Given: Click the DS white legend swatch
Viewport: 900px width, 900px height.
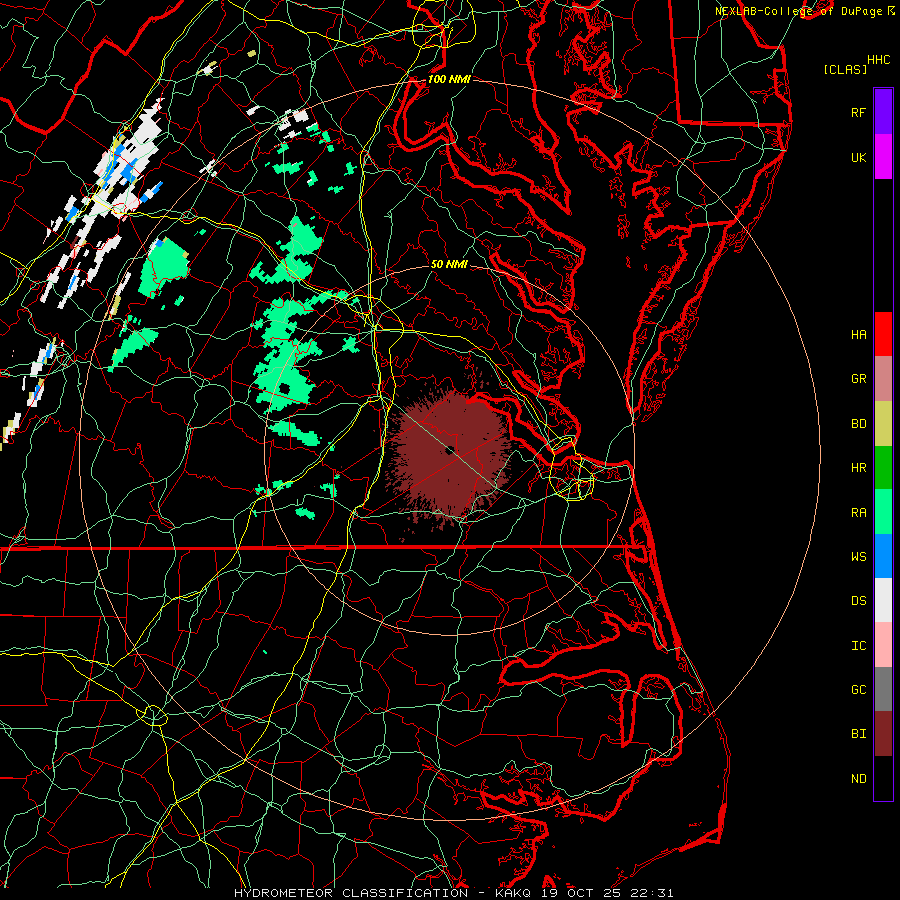Looking at the screenshot, I should (883, 600).
